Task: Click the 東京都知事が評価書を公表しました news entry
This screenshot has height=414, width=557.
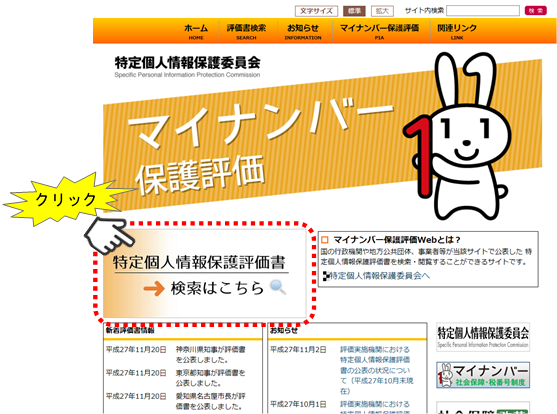Action: click(x=210, y=378)
